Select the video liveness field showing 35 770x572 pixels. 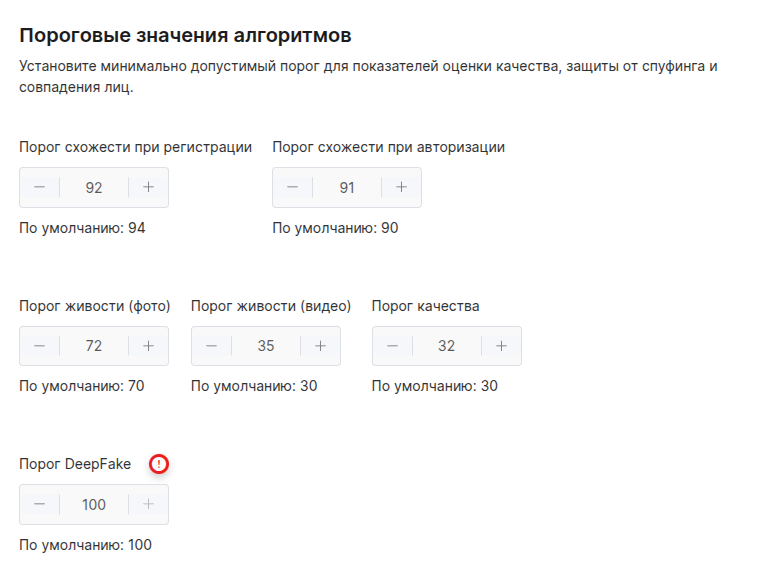coord(266,346)
